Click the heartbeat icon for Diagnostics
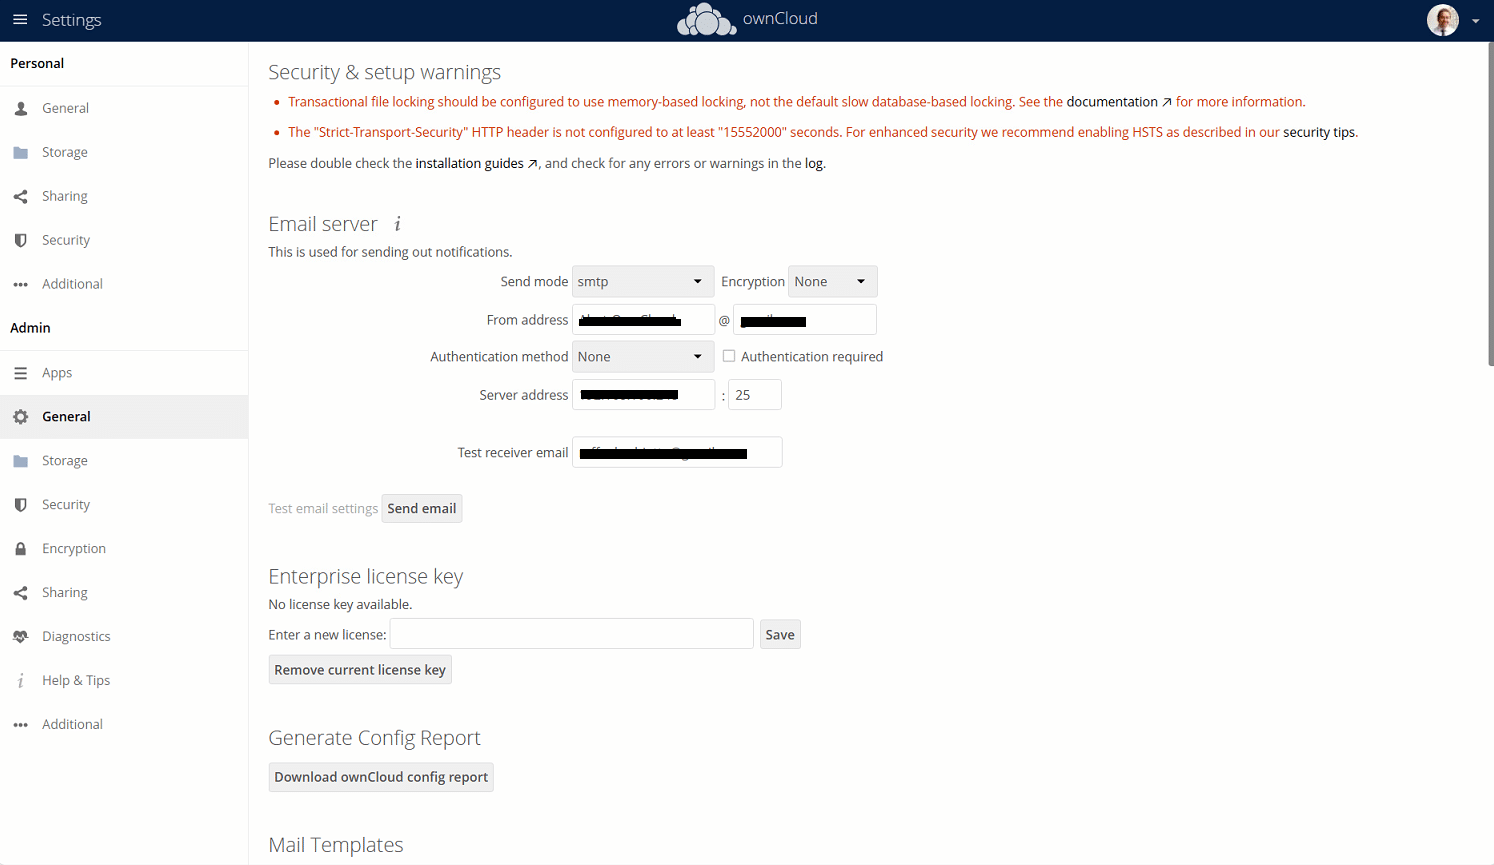The width and height of the screenshot is (1494, 865). (x=21, y=637)
